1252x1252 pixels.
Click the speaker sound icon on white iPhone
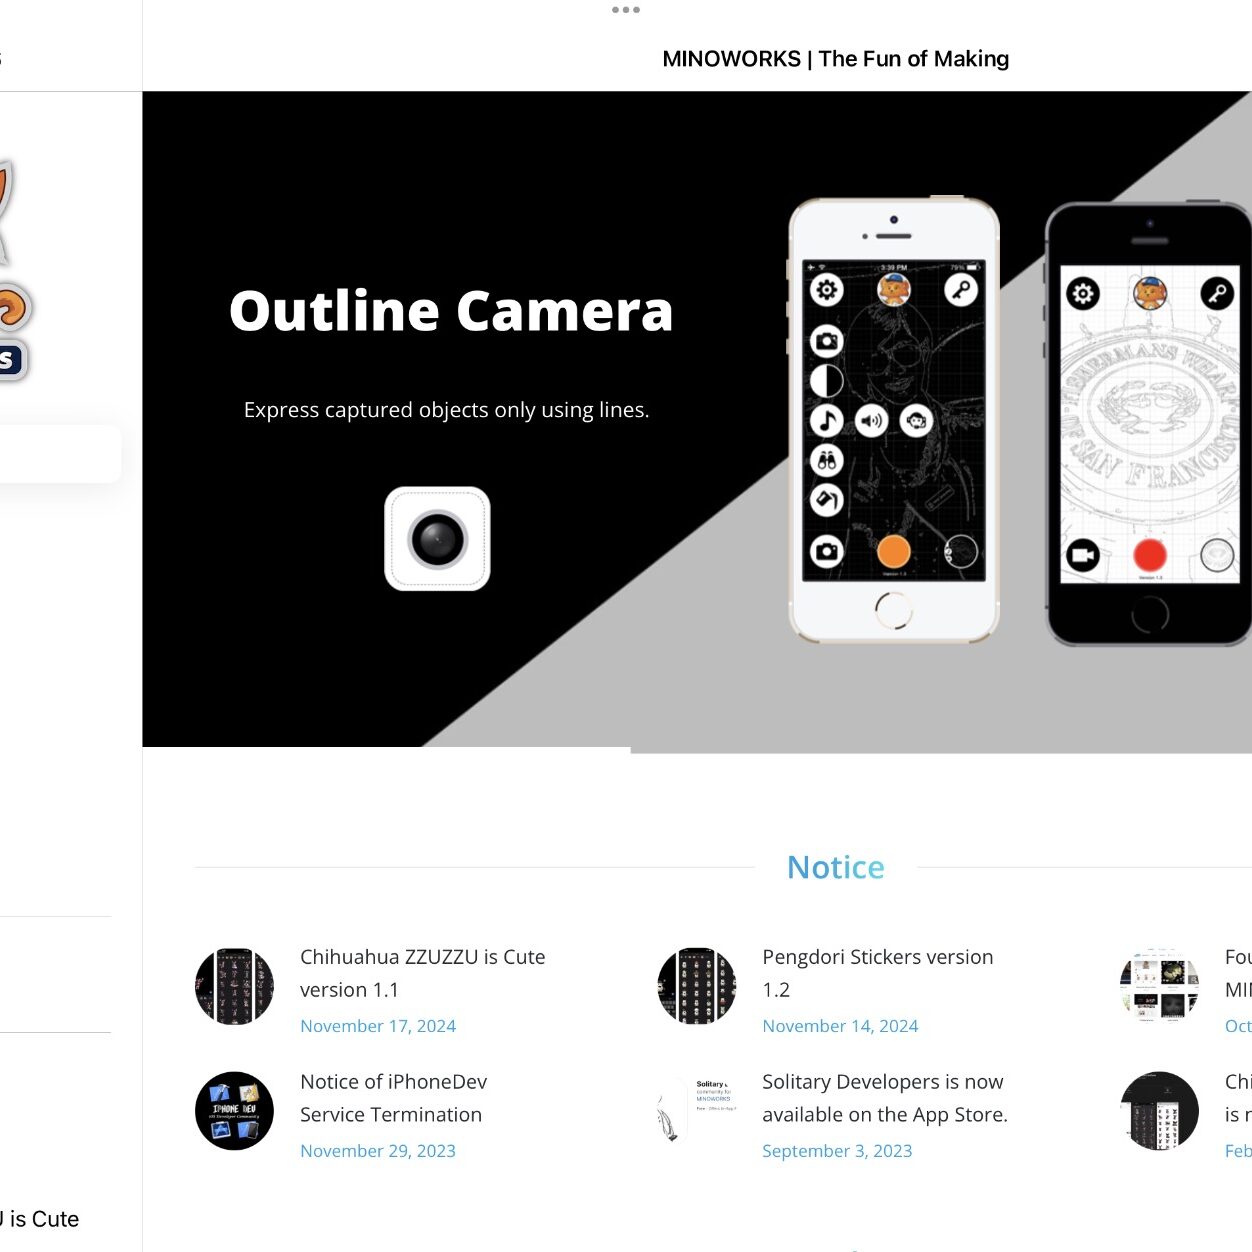[871, 421]
